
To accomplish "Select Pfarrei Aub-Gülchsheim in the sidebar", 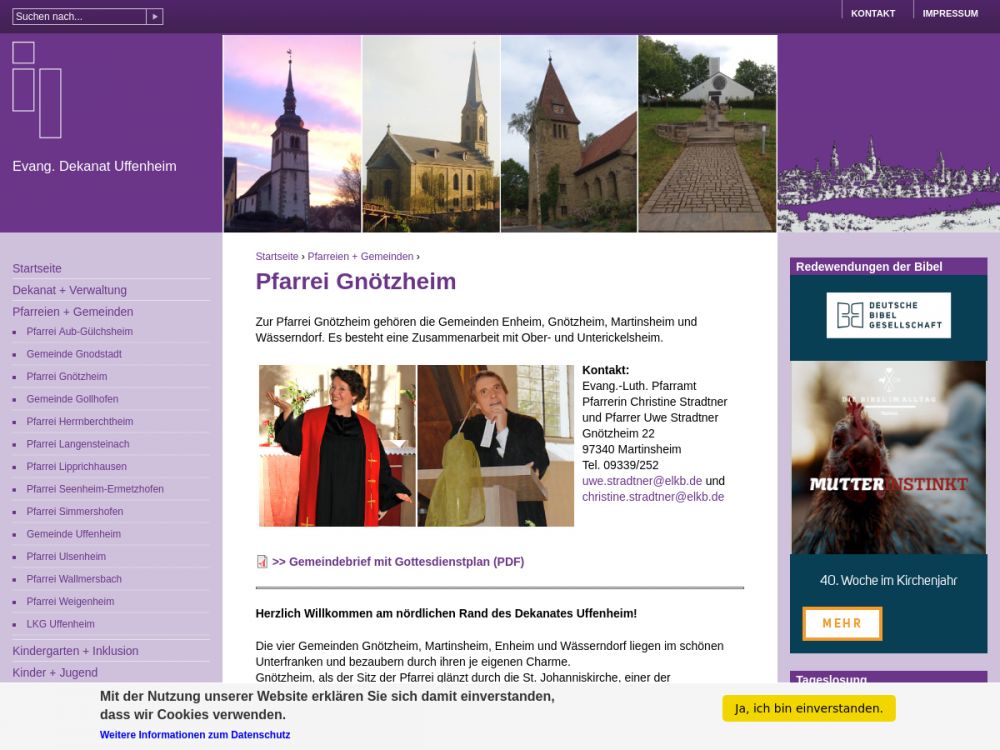I will 79,332.
